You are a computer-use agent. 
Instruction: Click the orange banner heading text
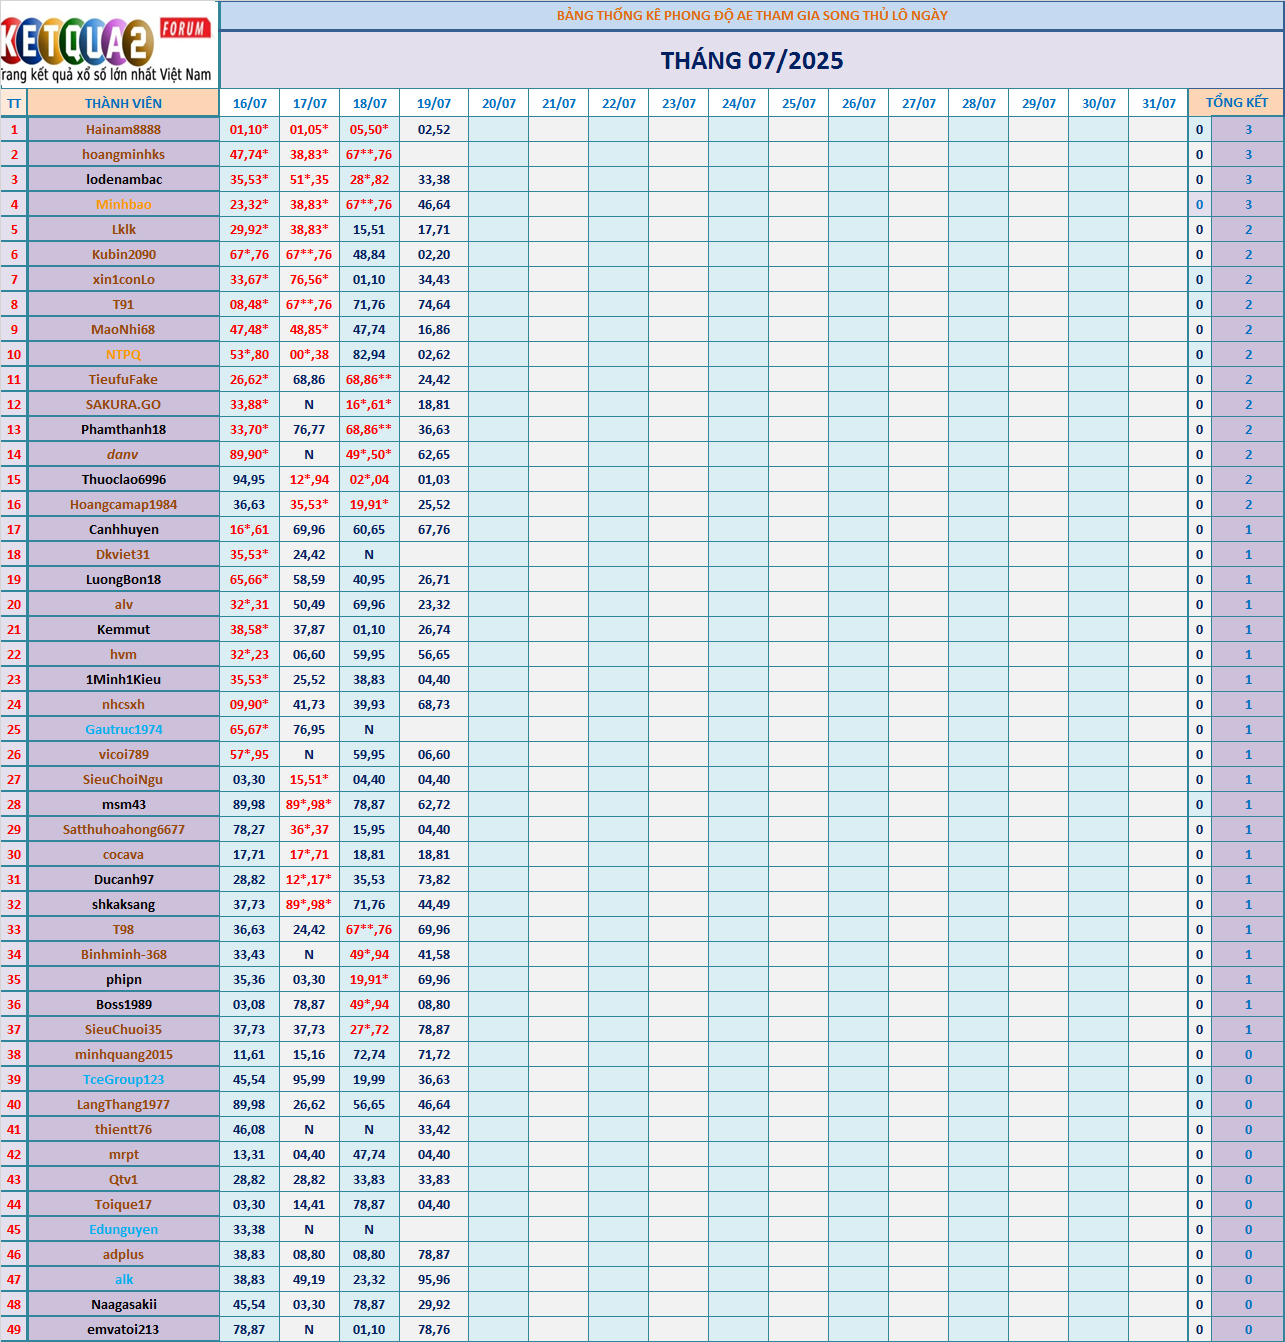752,15
